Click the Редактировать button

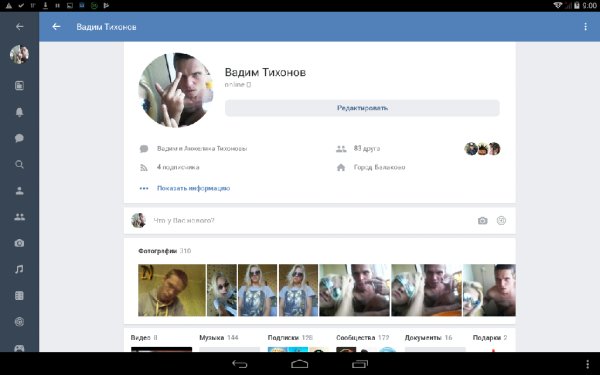[362, 108]
